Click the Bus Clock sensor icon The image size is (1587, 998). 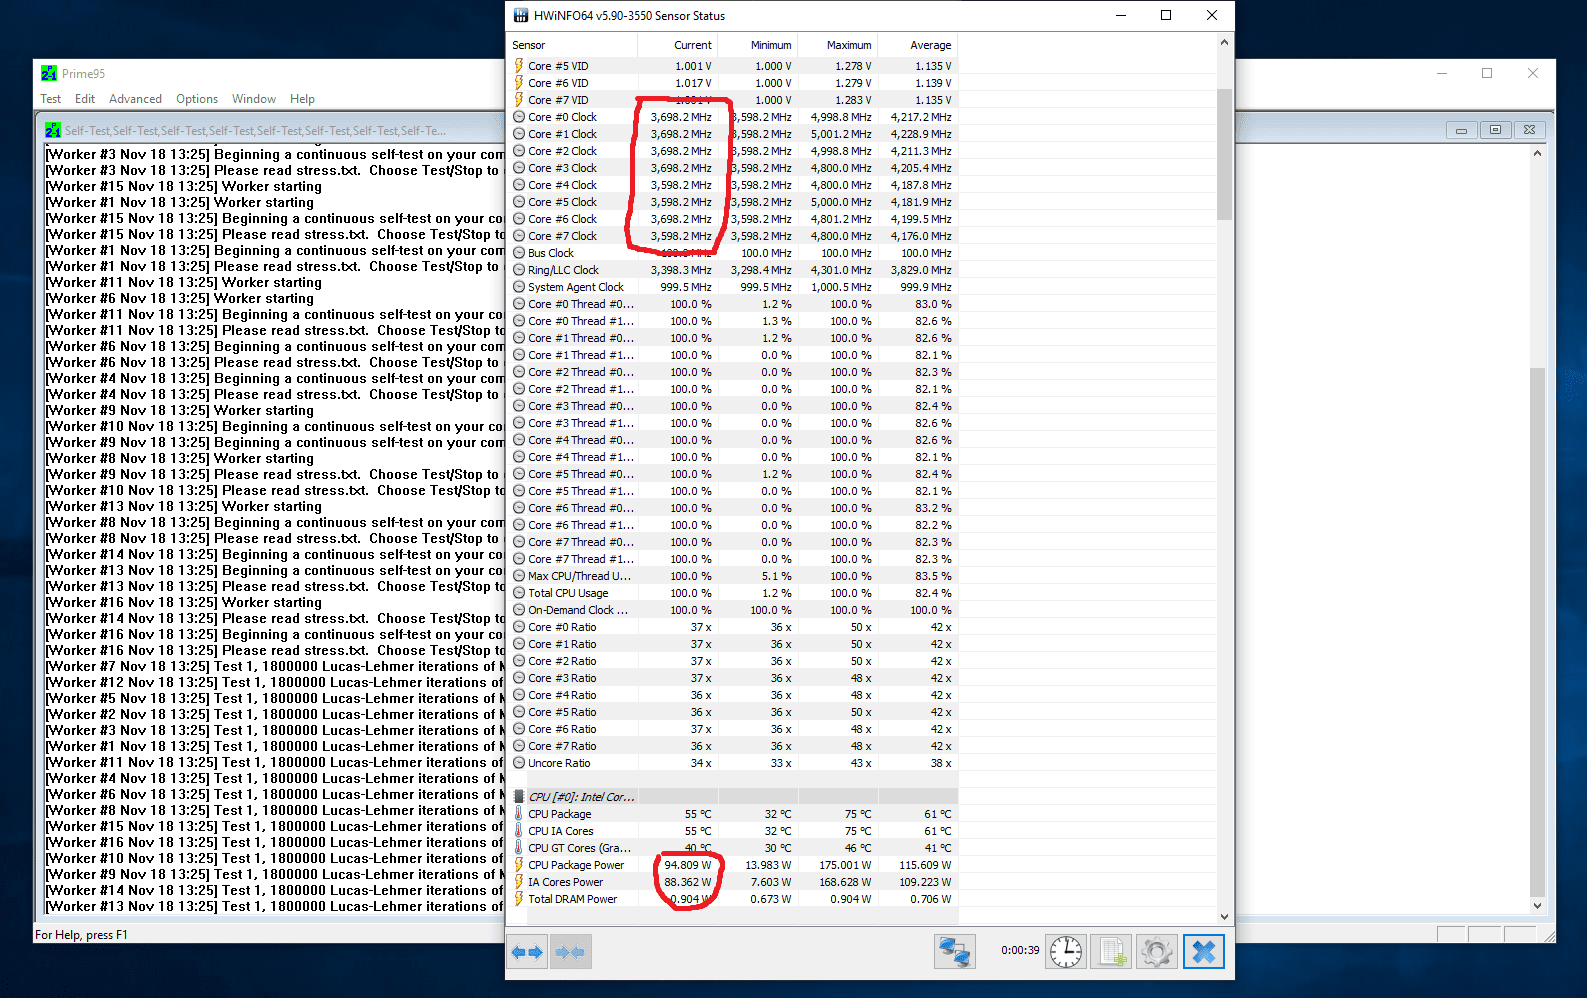pos(519,253)
